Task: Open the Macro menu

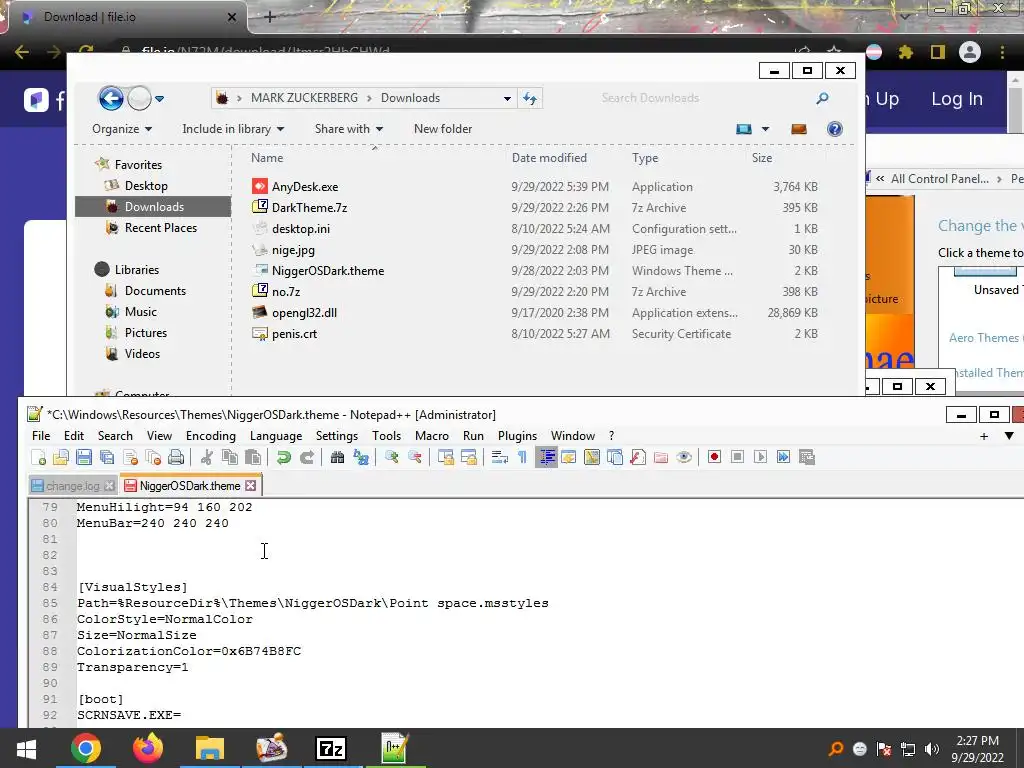Action: pyautogui.click(x=432, y=436)
